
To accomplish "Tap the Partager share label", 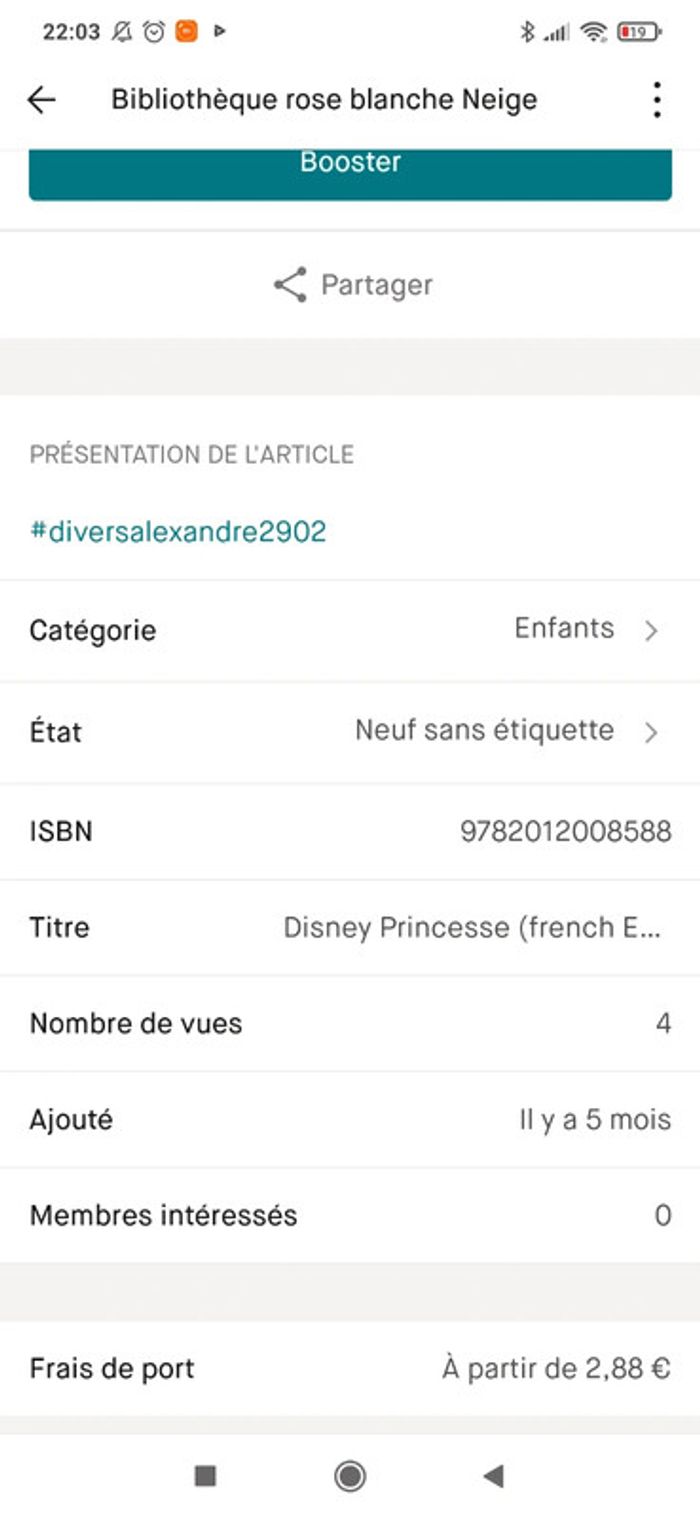I will [x=376, y=285].
